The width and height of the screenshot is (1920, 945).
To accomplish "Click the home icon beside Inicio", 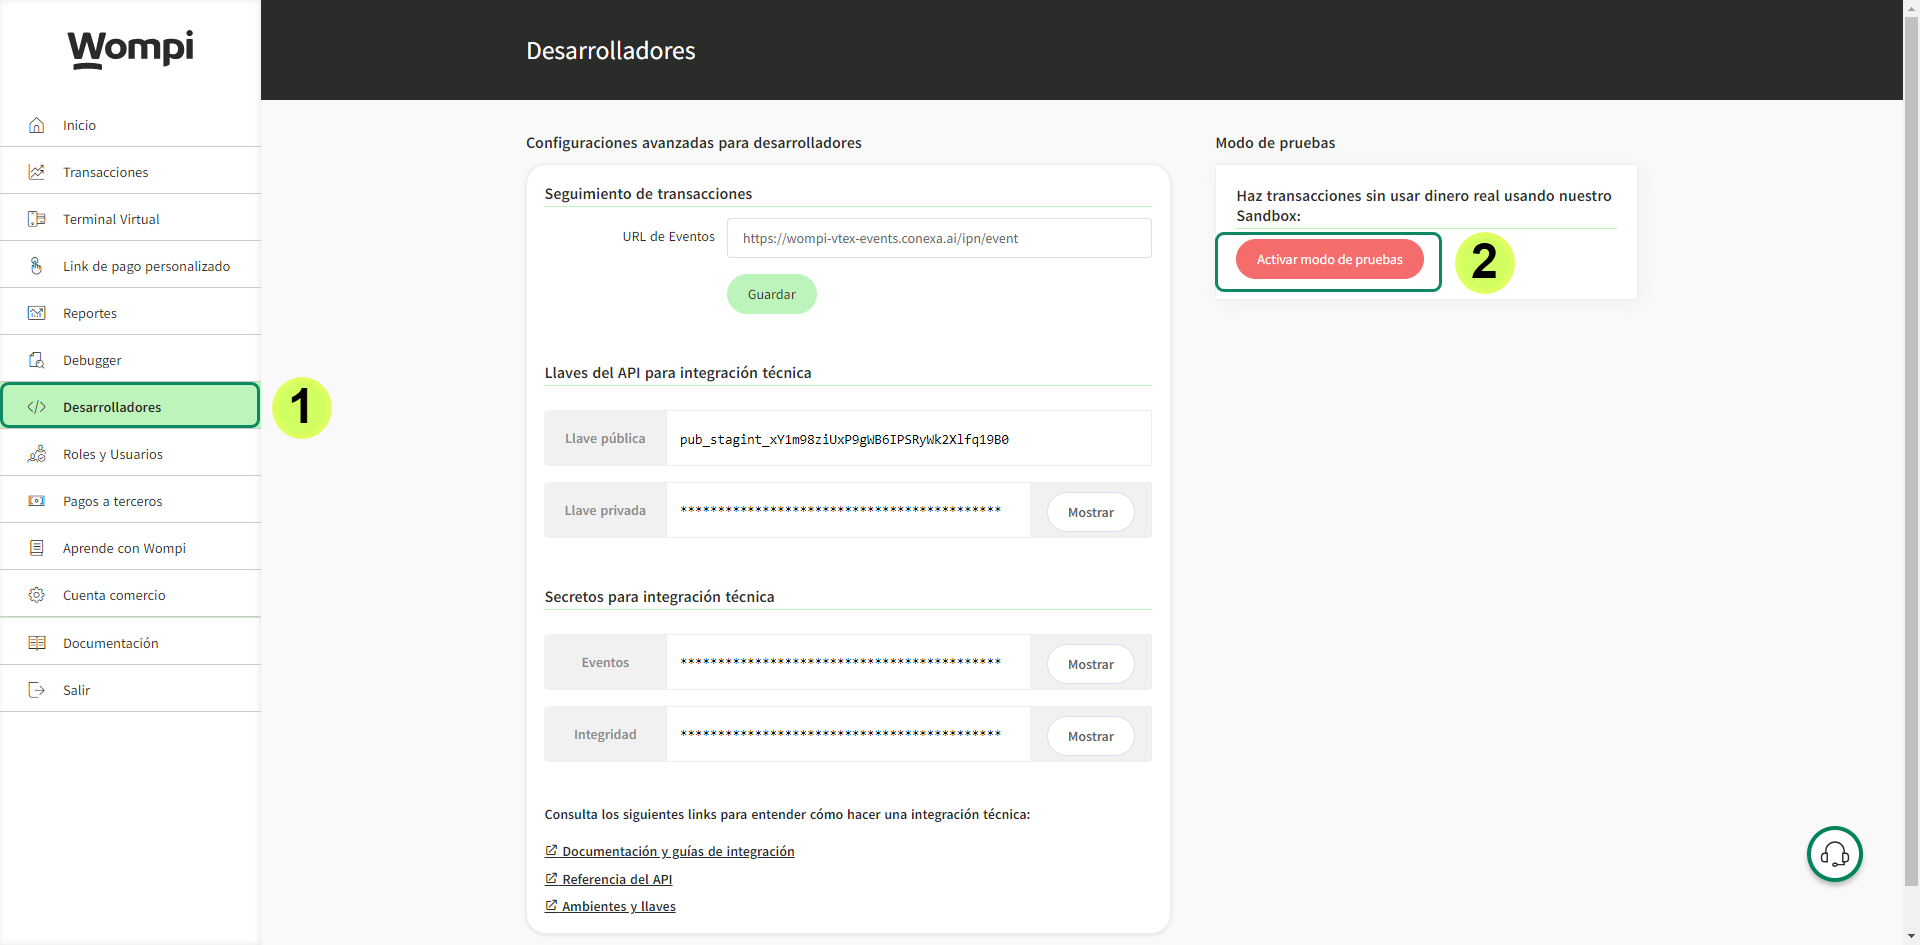I will pos(37,125).
